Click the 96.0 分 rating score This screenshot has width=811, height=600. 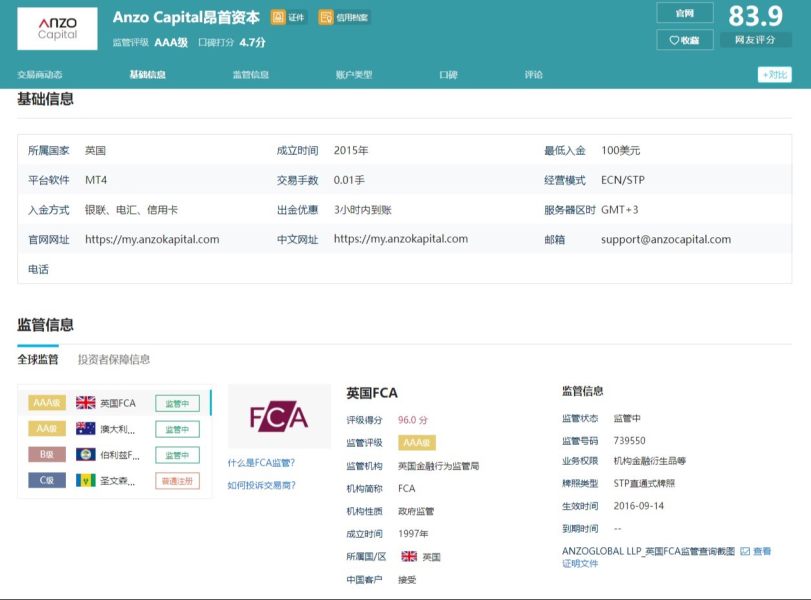point(413,420)
